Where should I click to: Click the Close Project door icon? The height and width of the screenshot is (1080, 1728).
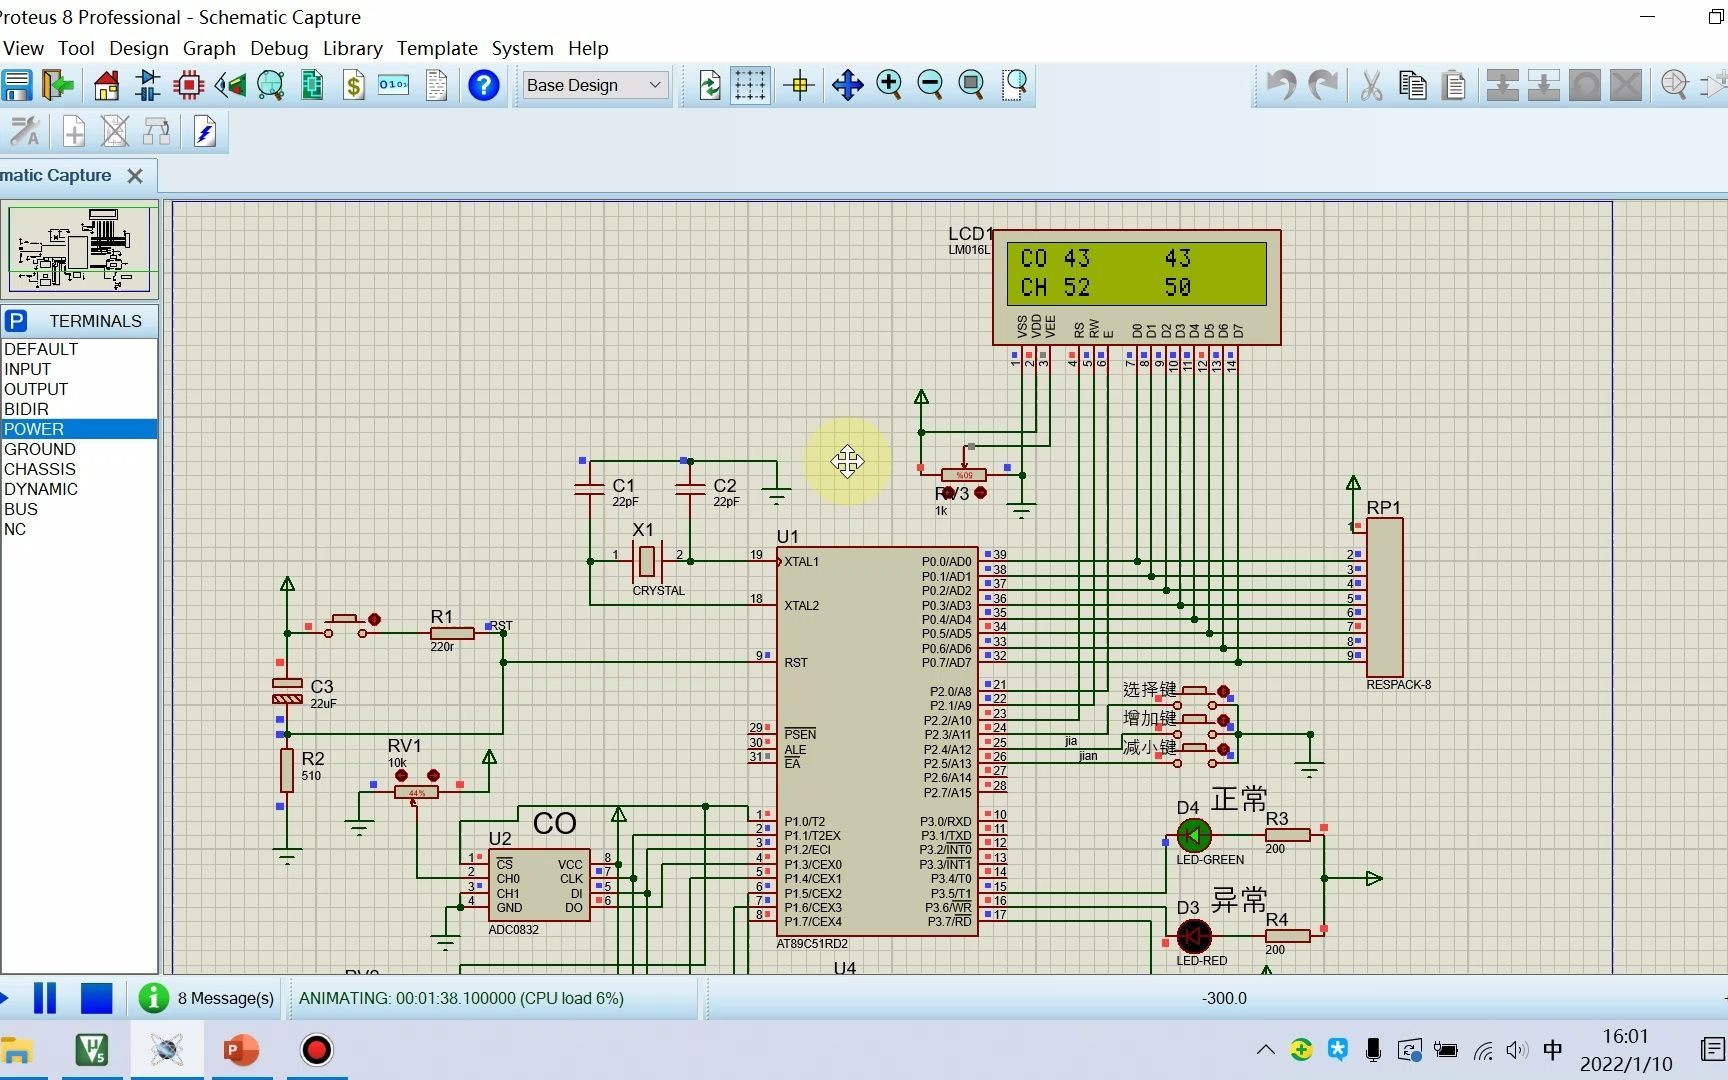pos(58,85)
